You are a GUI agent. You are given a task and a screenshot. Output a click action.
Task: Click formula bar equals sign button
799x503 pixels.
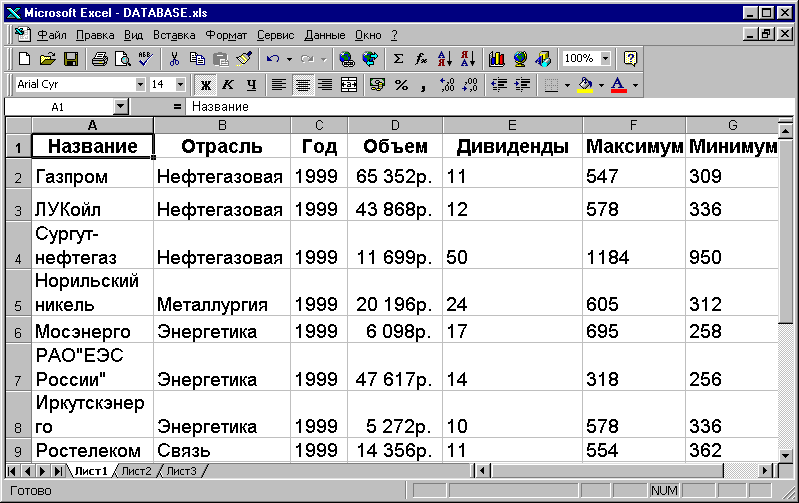(177, 107)
